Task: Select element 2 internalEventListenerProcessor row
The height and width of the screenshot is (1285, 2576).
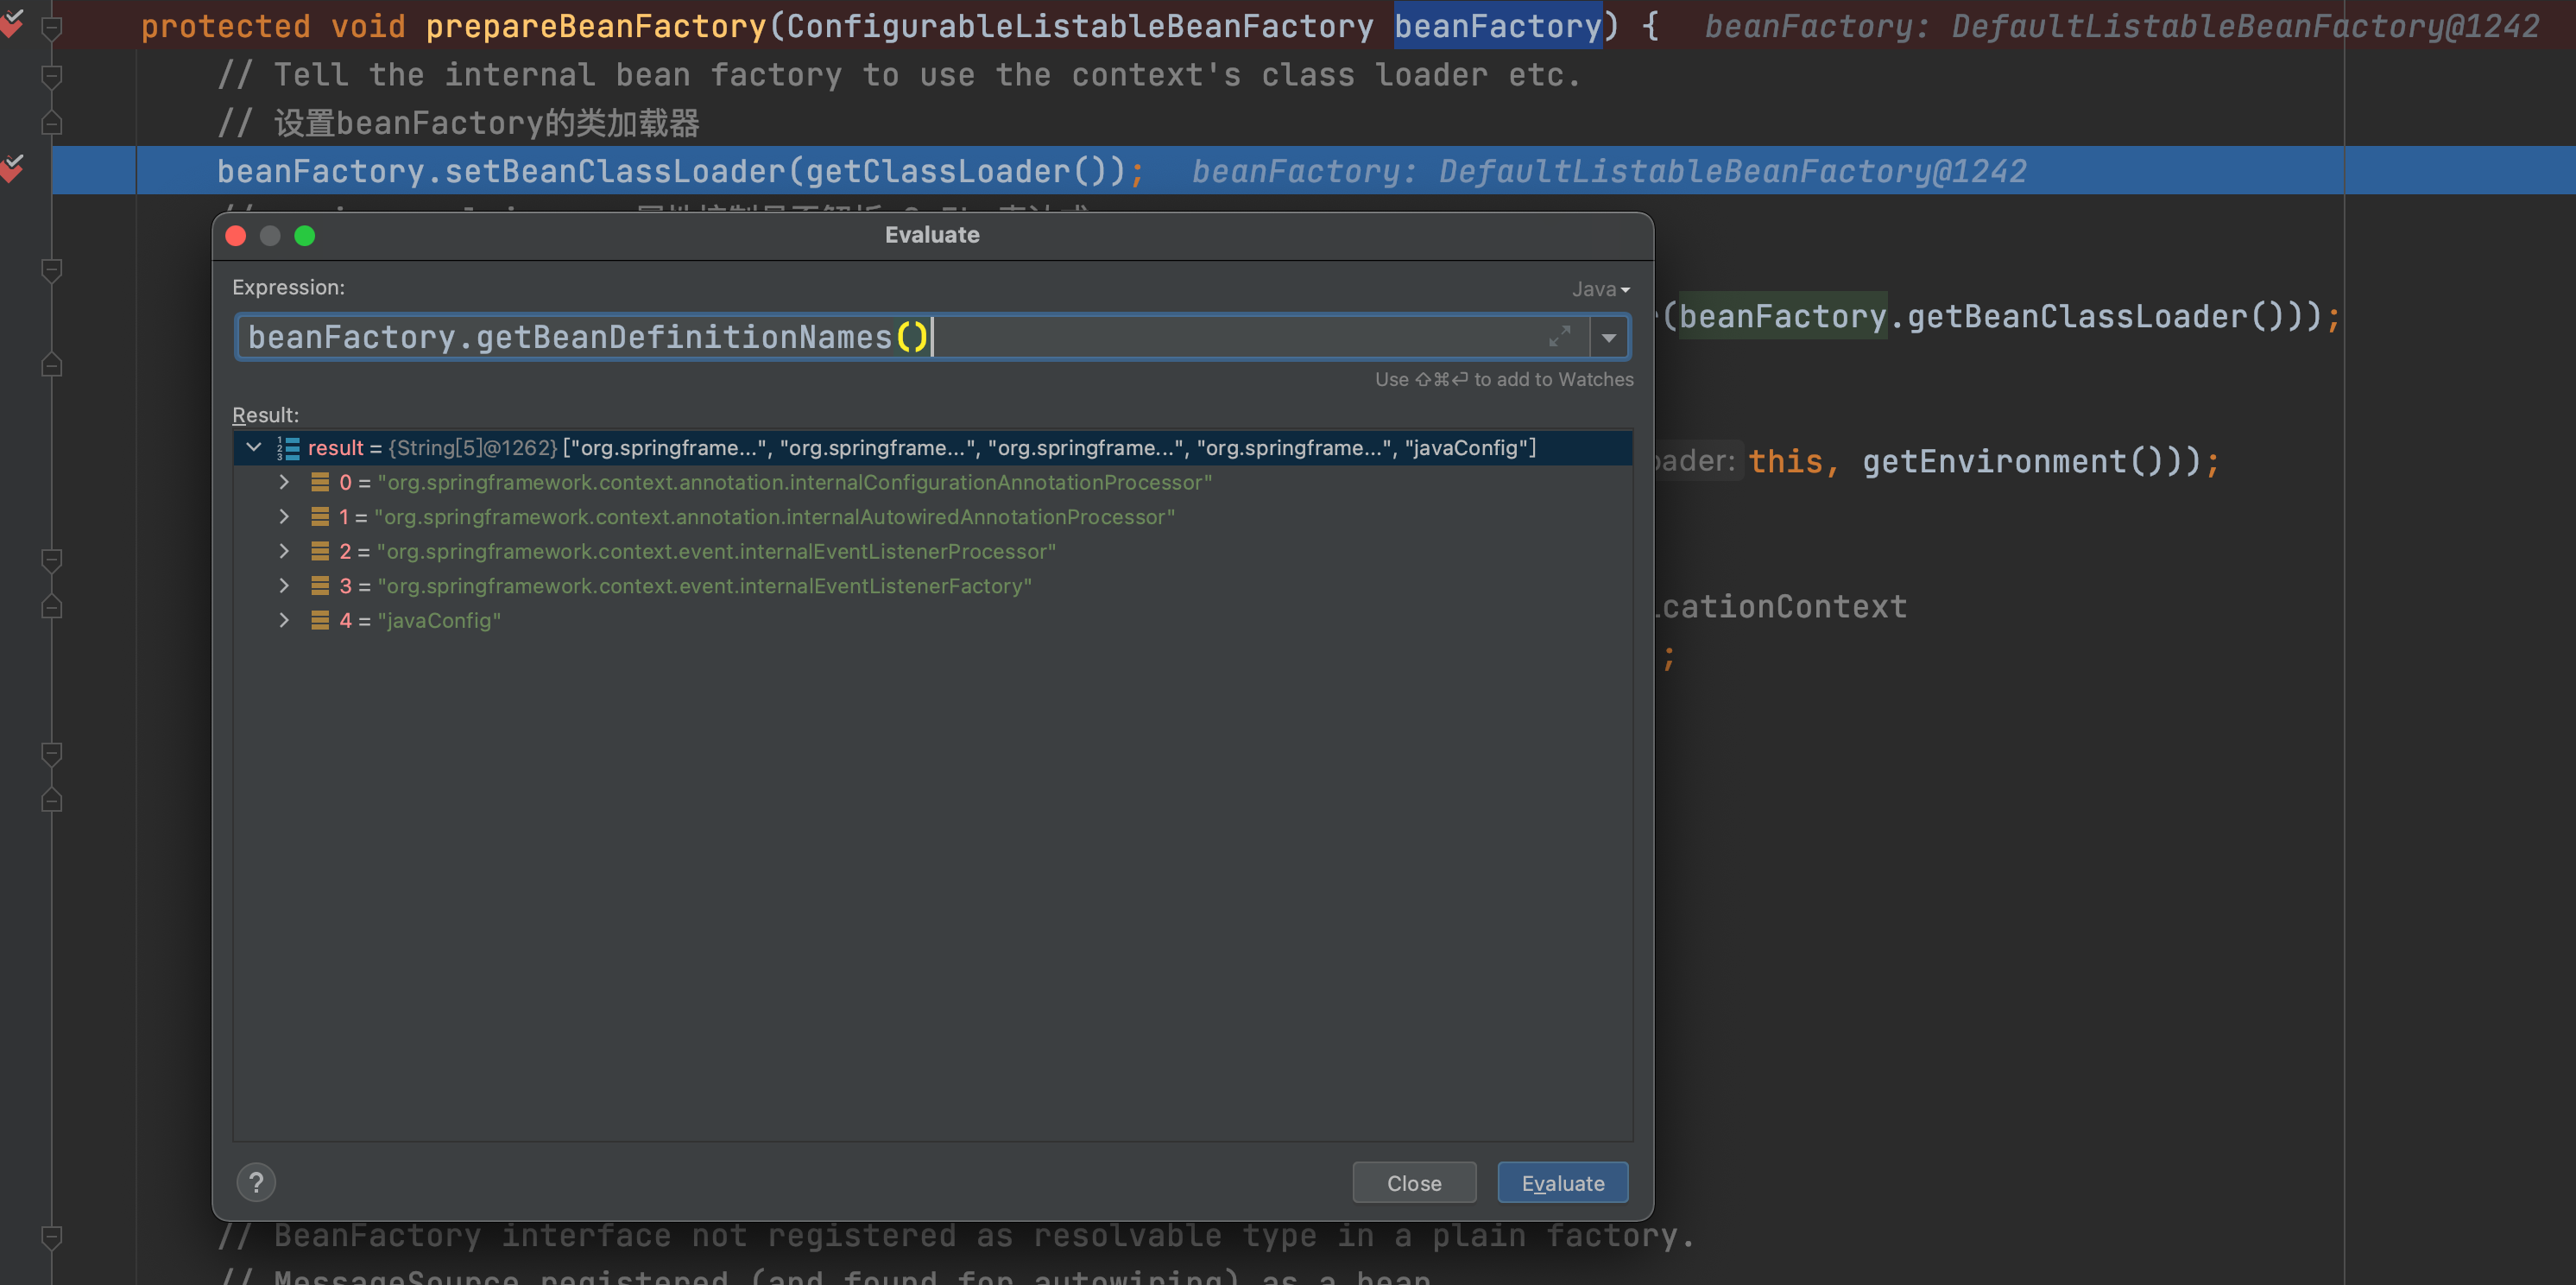Action: click(715, 551)
